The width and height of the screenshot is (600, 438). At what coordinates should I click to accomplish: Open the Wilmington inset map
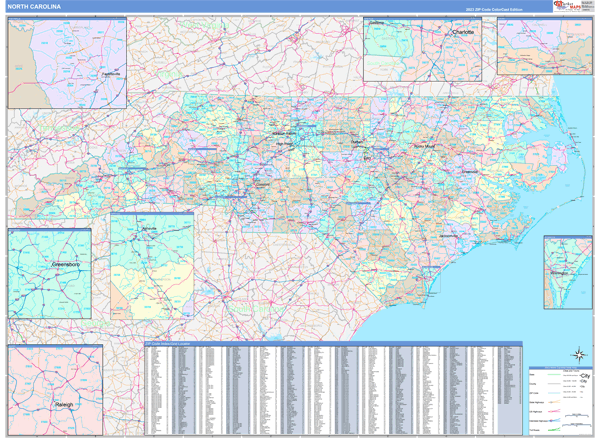pyautogui.click(x=568, y=272)
